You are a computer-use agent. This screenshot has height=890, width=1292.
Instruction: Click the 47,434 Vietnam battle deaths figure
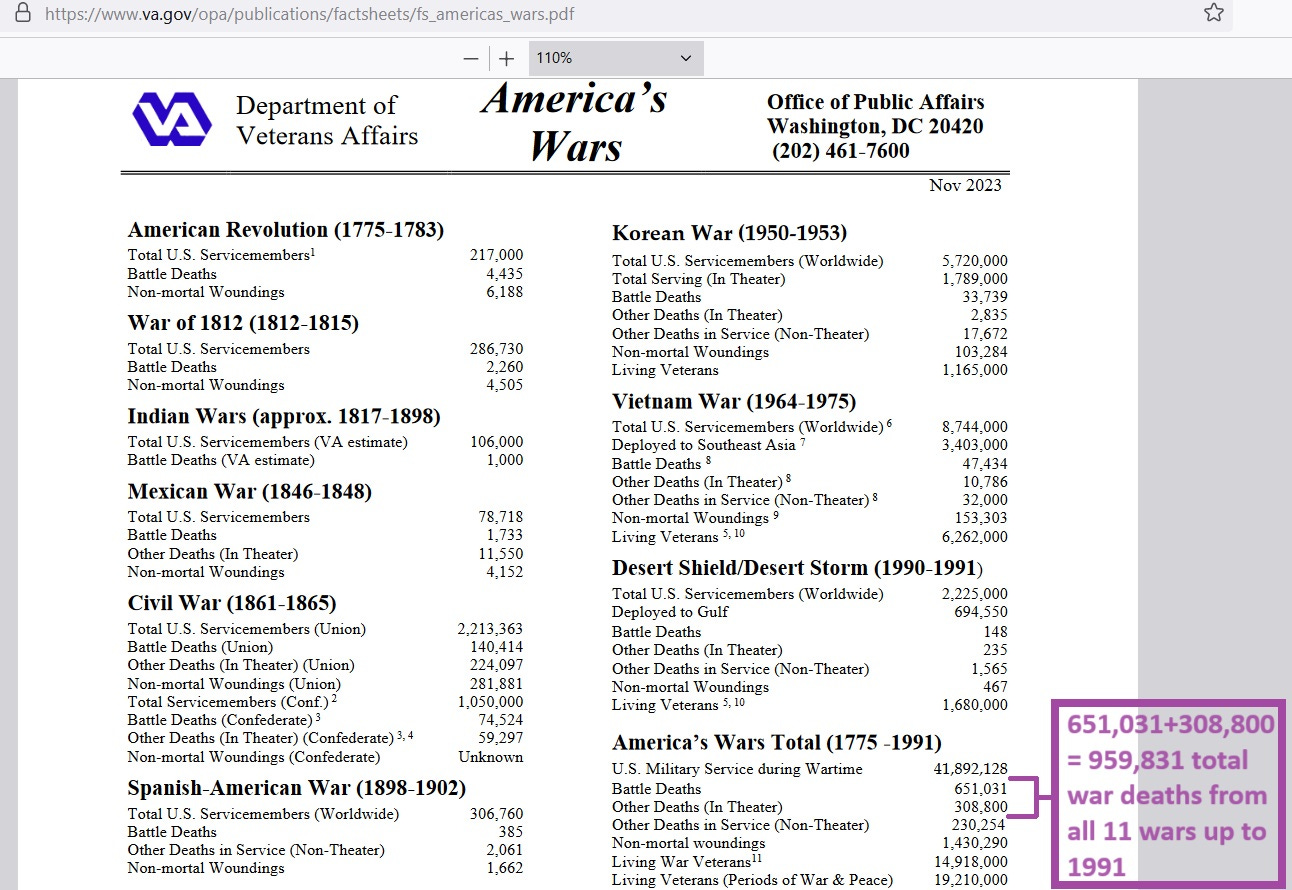985,464
